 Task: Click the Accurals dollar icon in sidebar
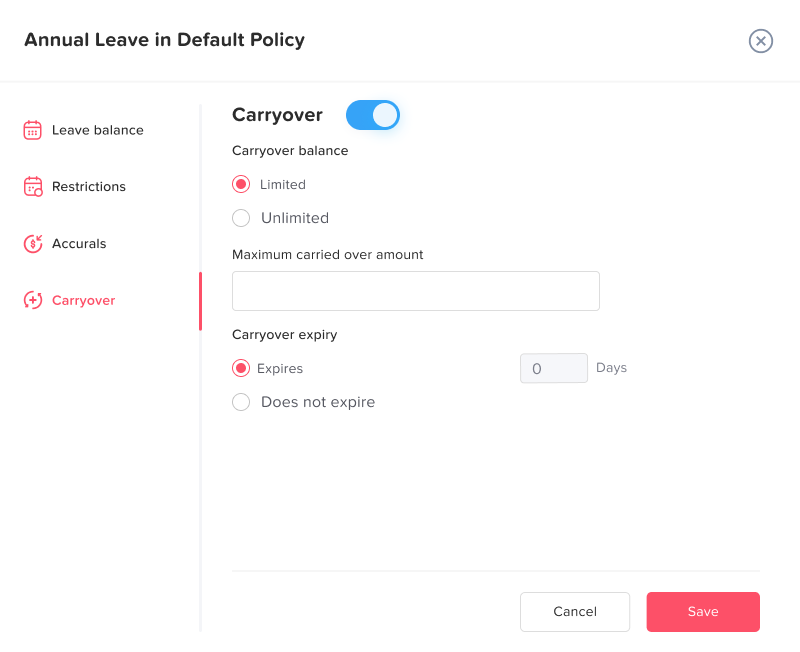33,243
